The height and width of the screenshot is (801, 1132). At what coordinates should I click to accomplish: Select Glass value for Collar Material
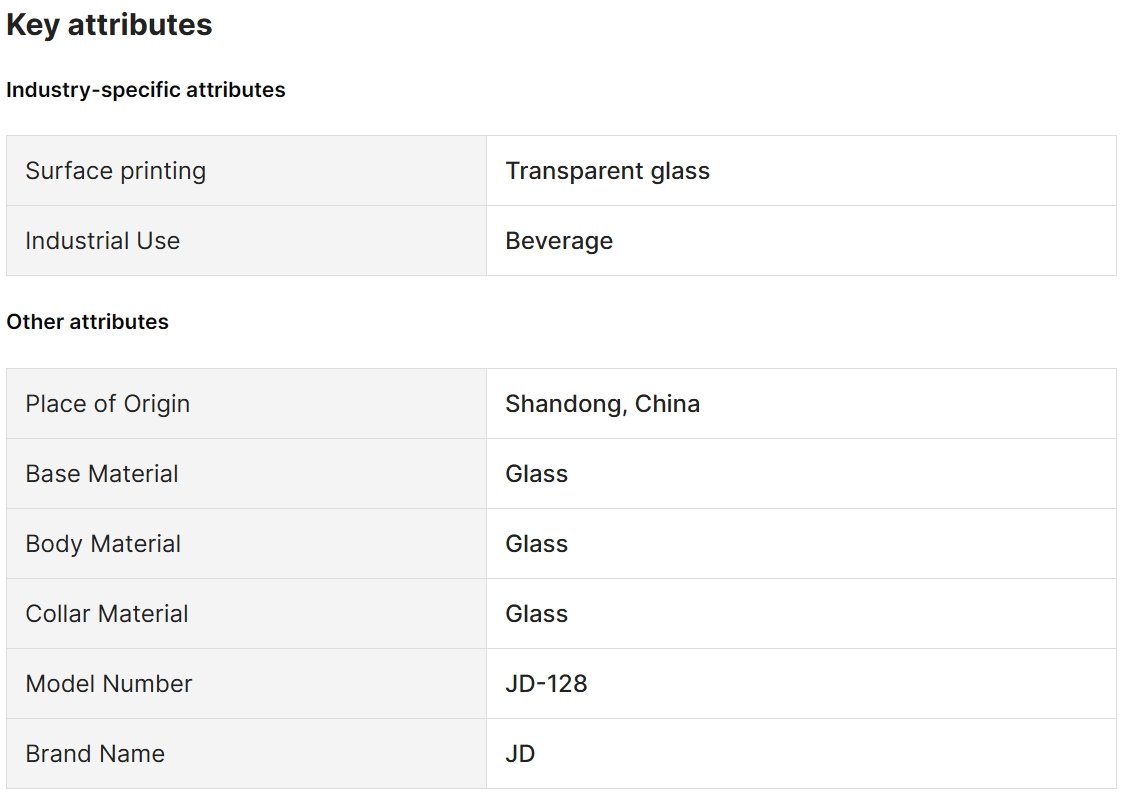(536, 614)
